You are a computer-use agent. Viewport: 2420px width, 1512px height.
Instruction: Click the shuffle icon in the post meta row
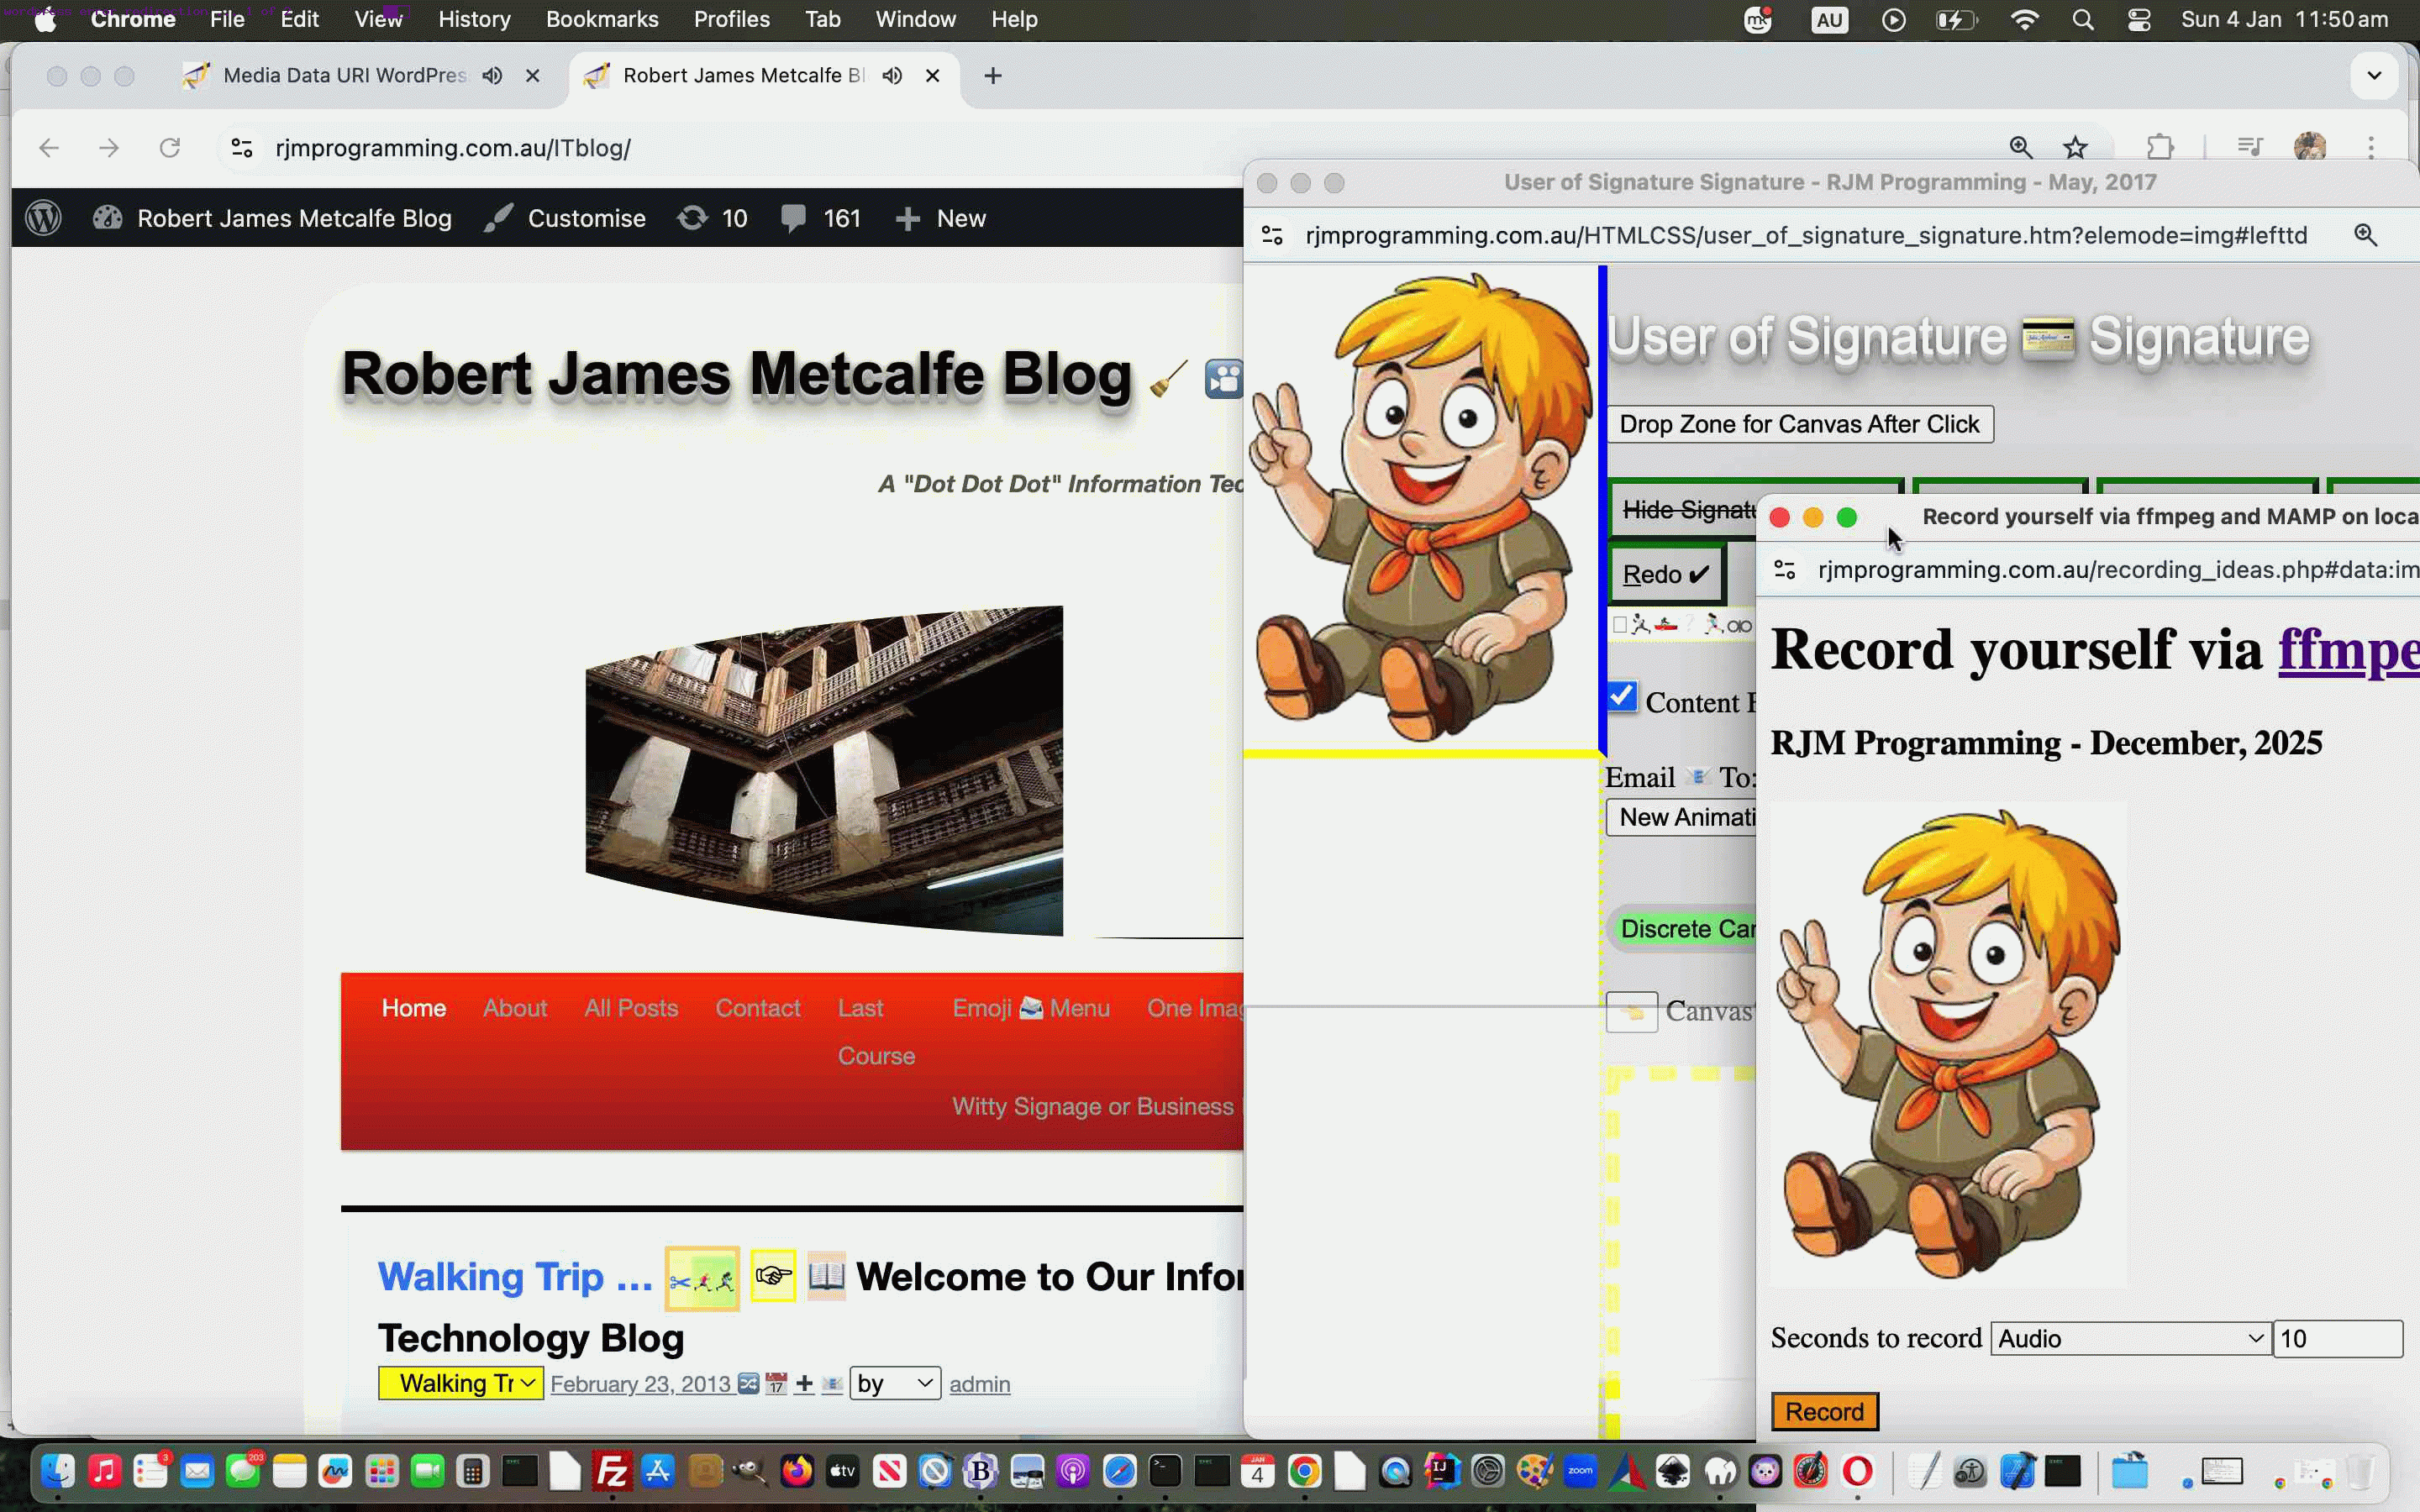click(749, 1384)
